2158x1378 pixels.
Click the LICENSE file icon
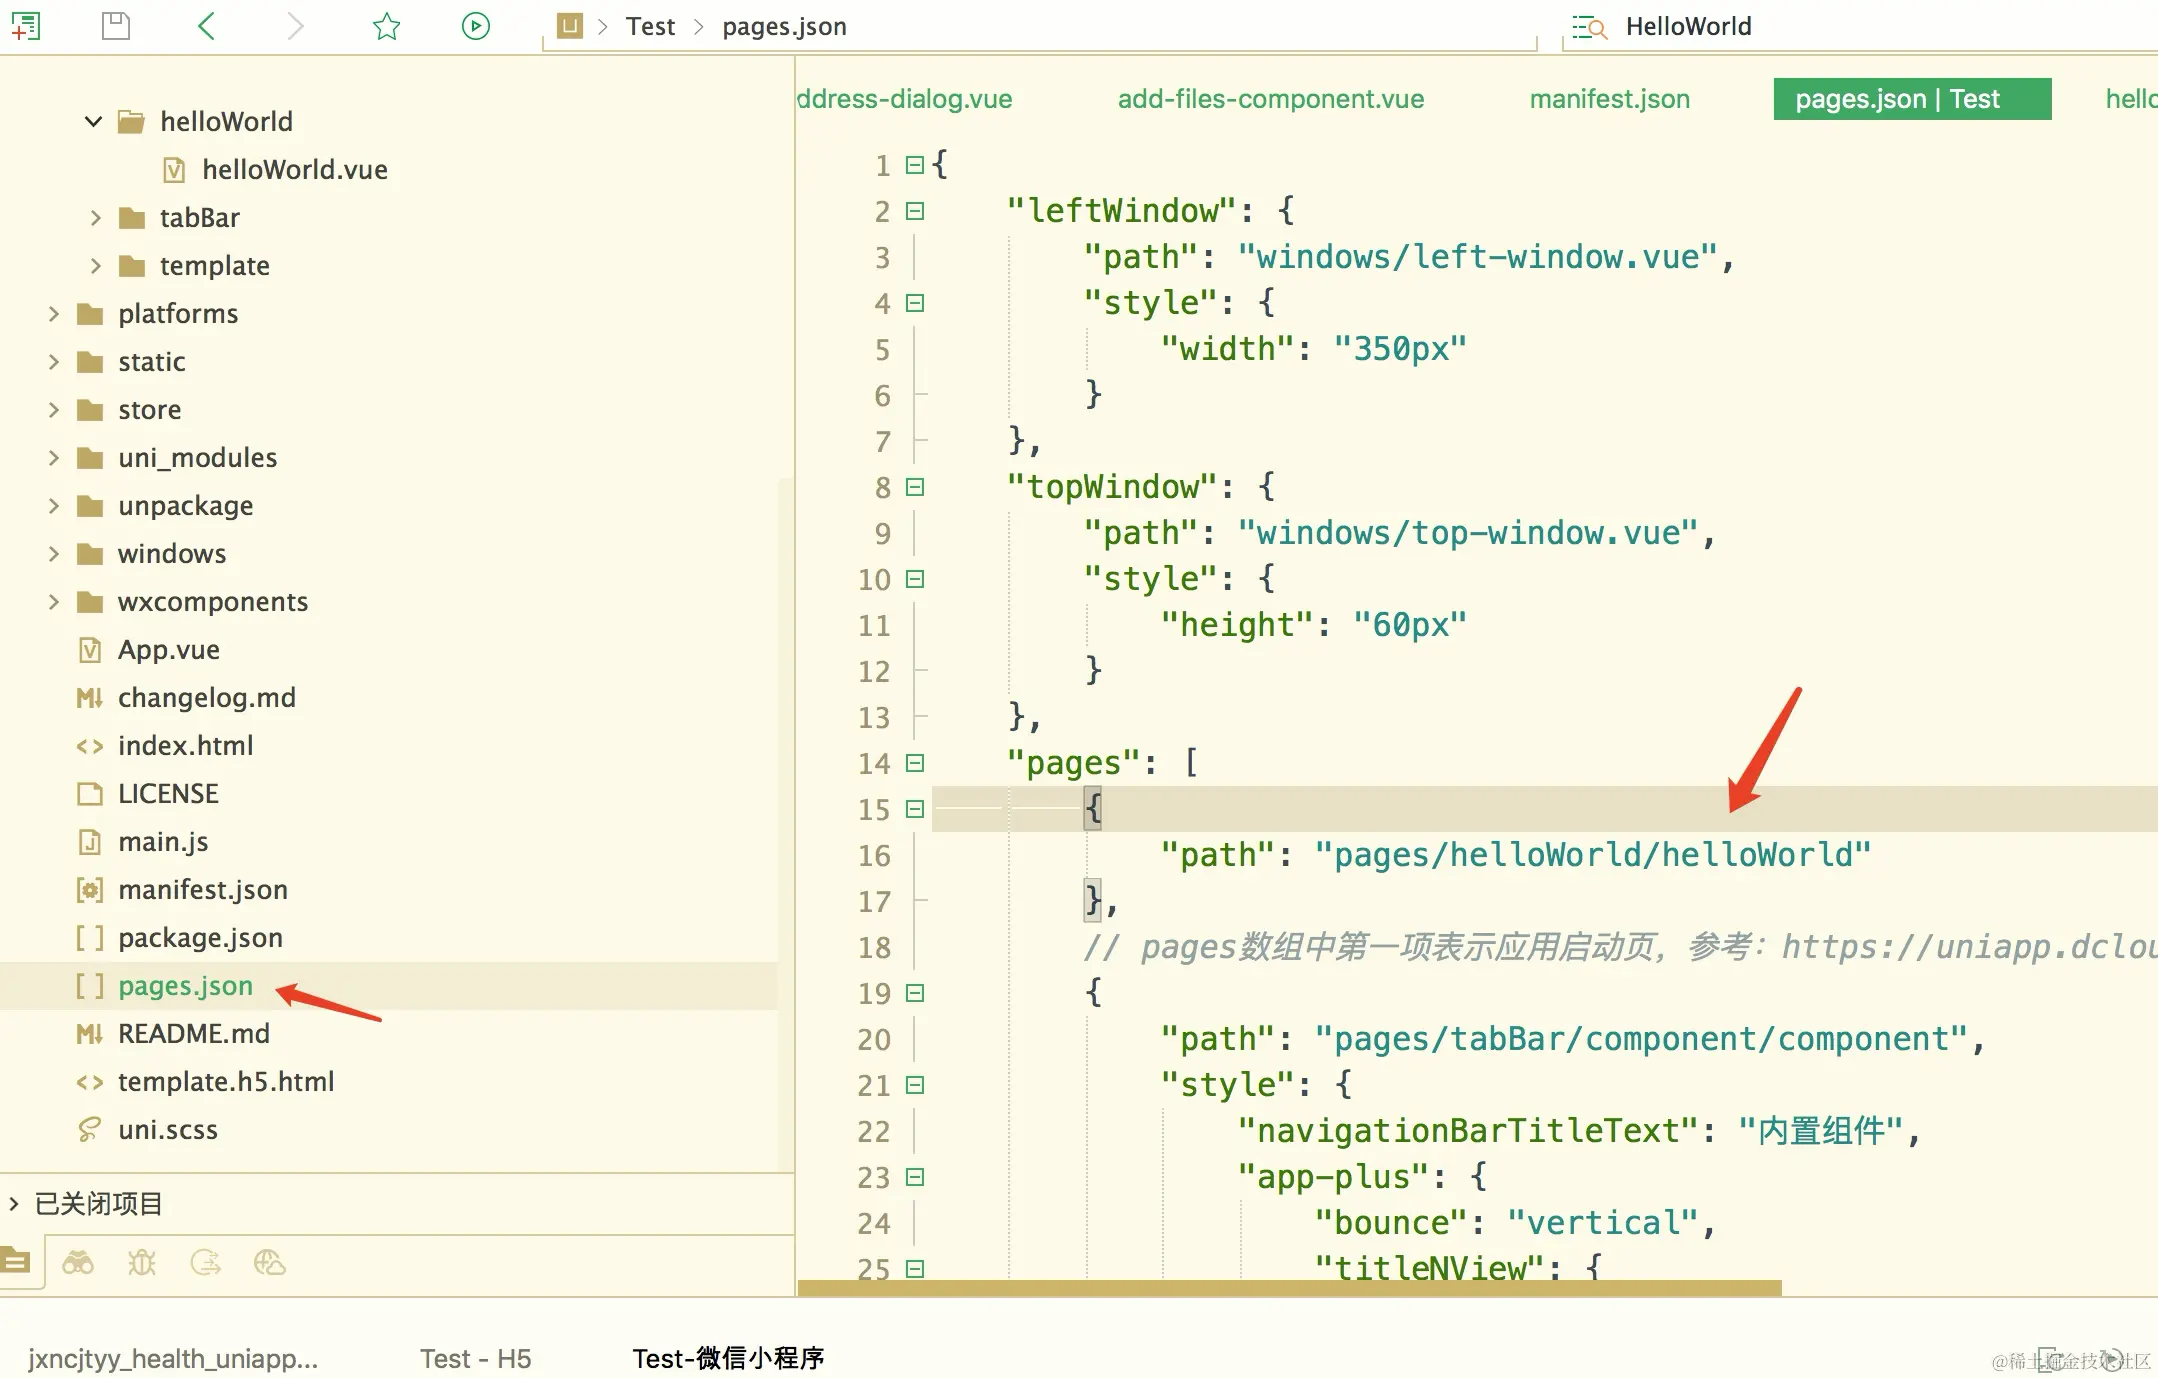pyautogui.click(x=90, y=794)
